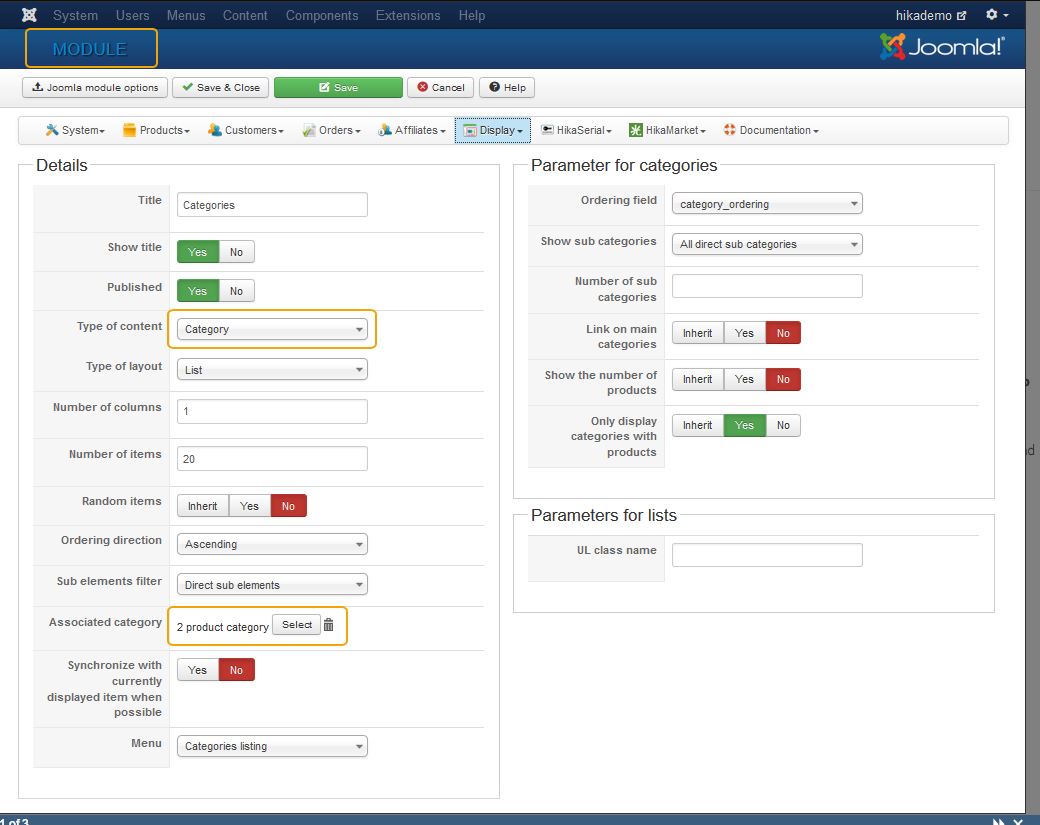The height and width of the screenshot is (825, 1040).
Task: Open the settings gear menu
Action: tap(996, 15)
